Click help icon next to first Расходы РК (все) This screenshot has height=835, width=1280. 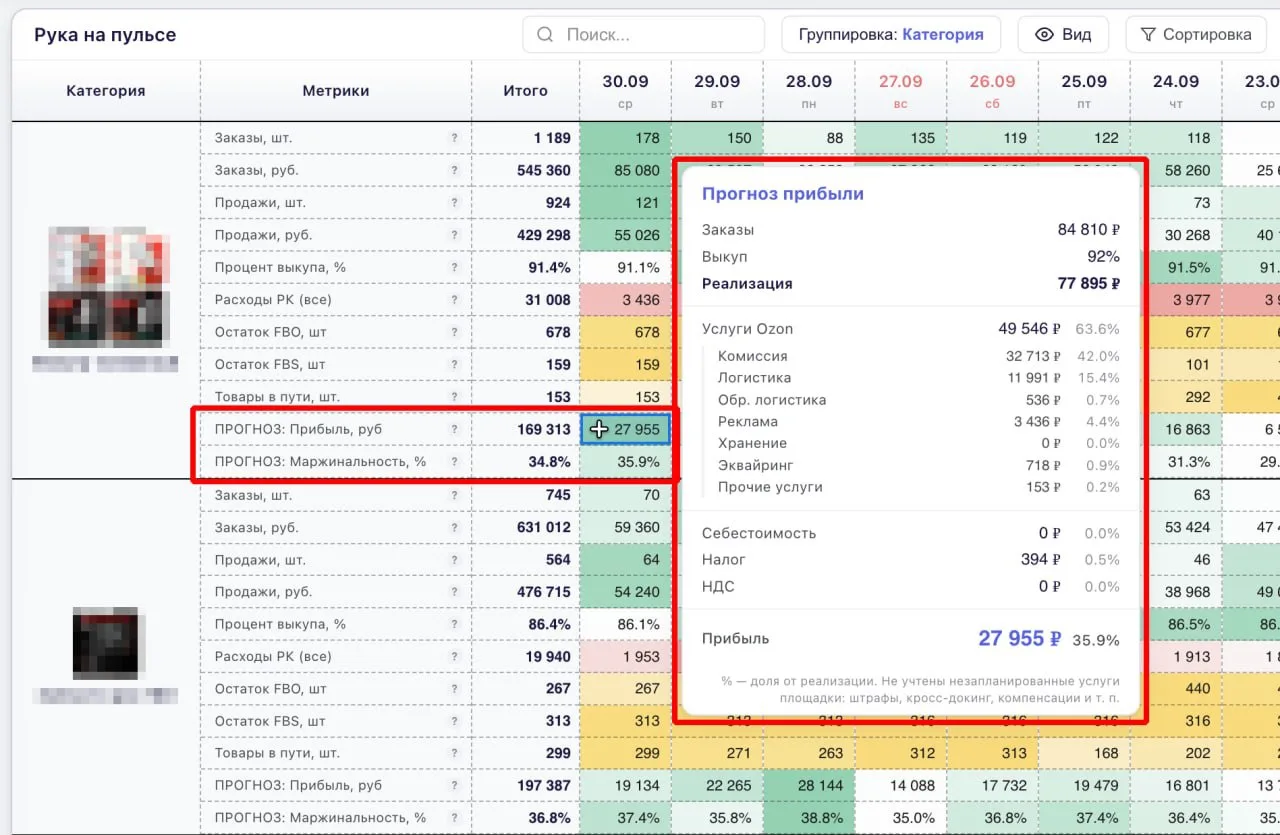(454, 300)
